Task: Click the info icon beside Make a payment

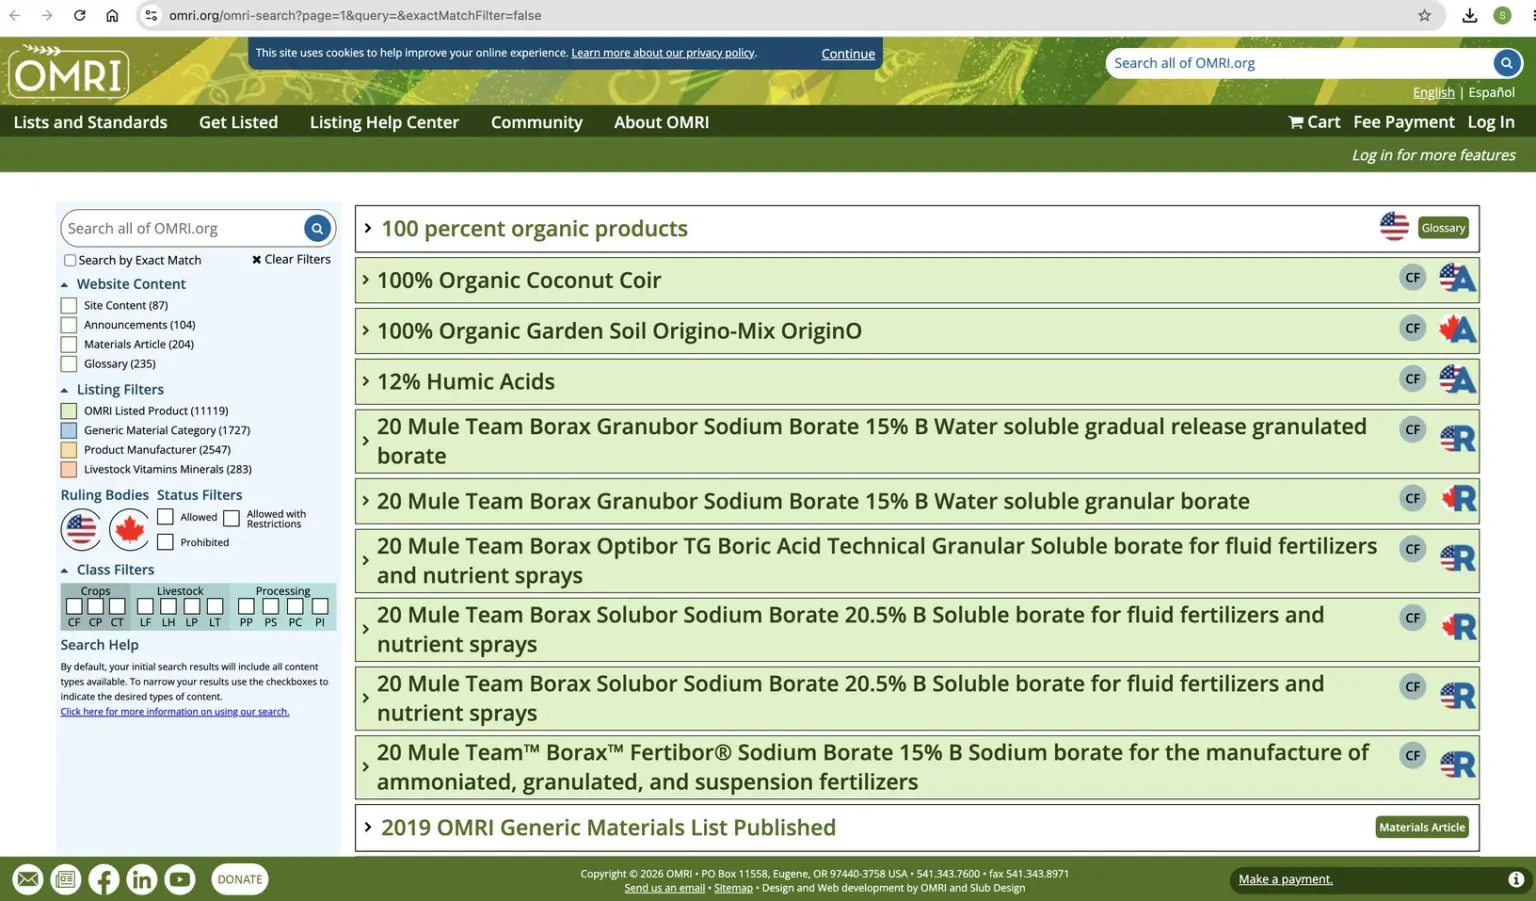Action: coord(1516,879)
